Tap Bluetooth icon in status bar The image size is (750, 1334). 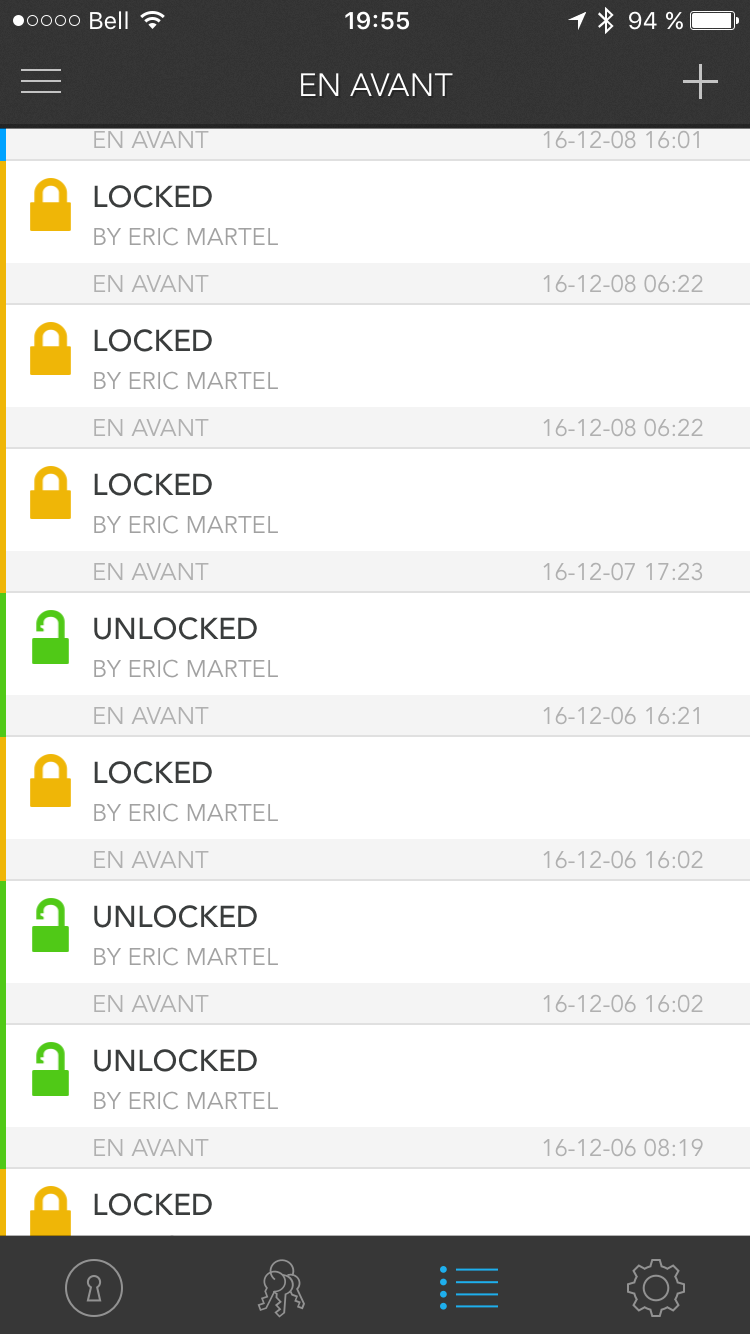[x=605, y=21]
